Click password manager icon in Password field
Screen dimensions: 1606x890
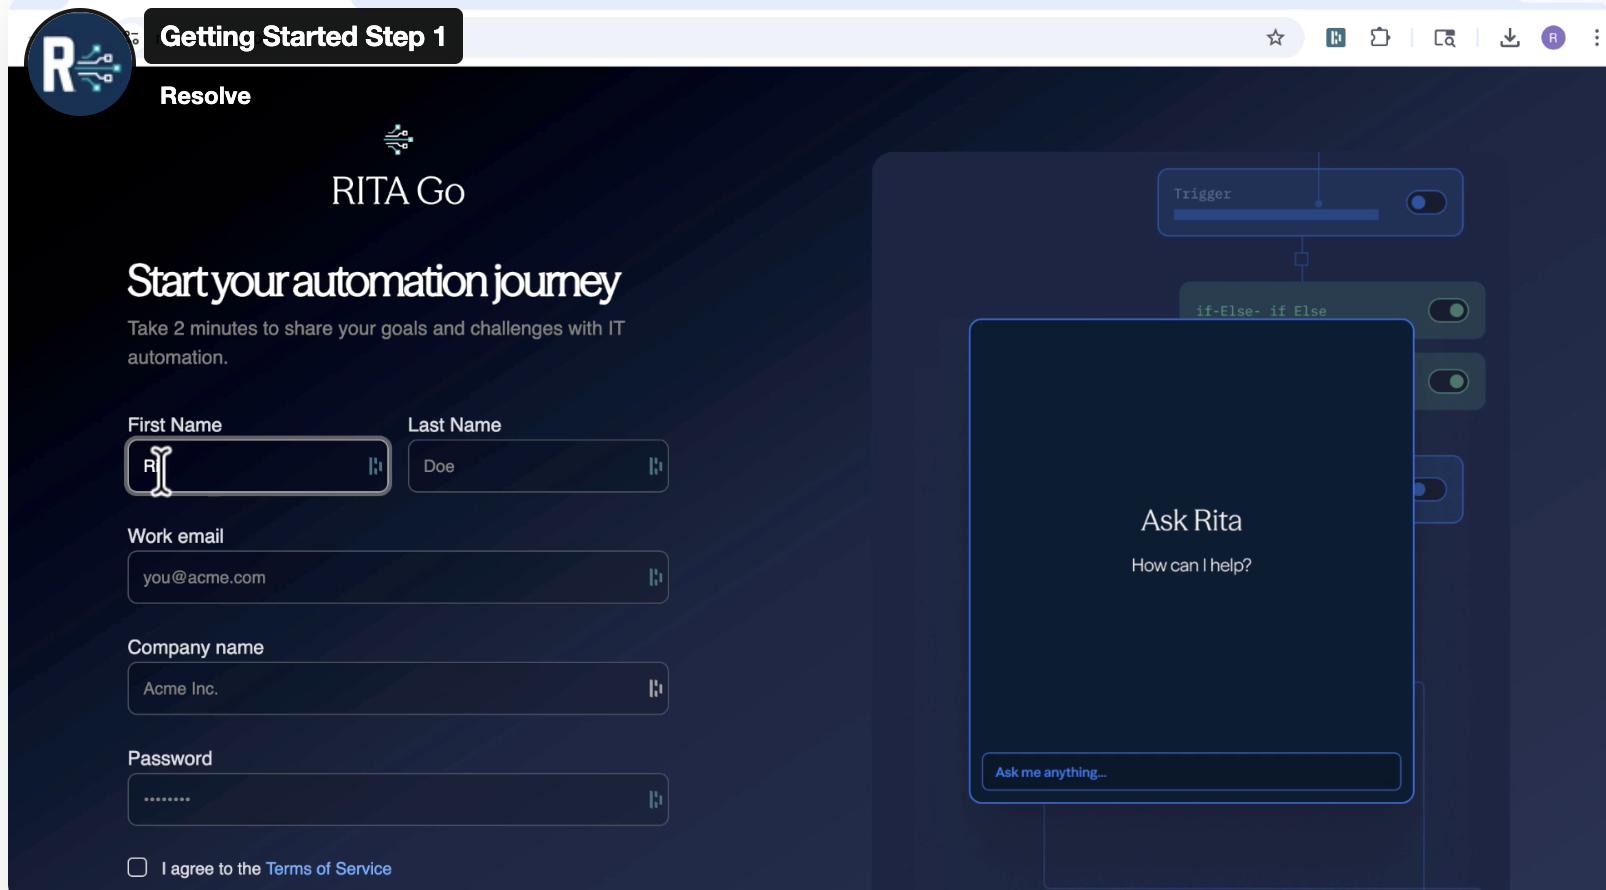655,799
